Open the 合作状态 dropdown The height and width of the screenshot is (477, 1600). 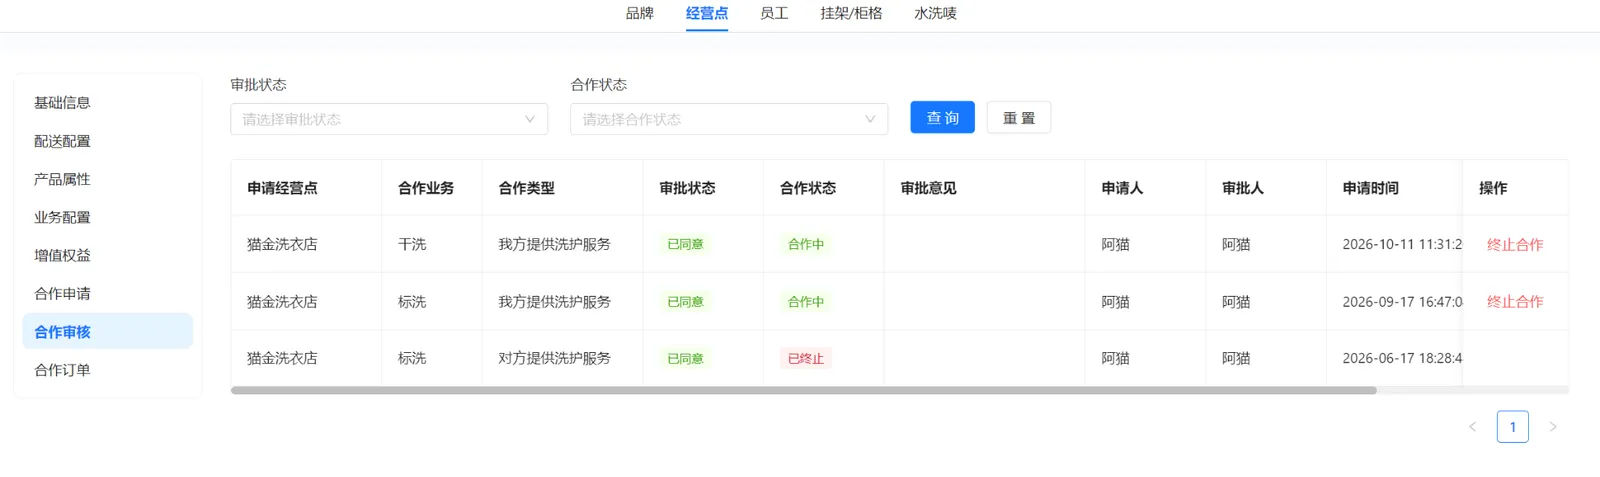729,119
